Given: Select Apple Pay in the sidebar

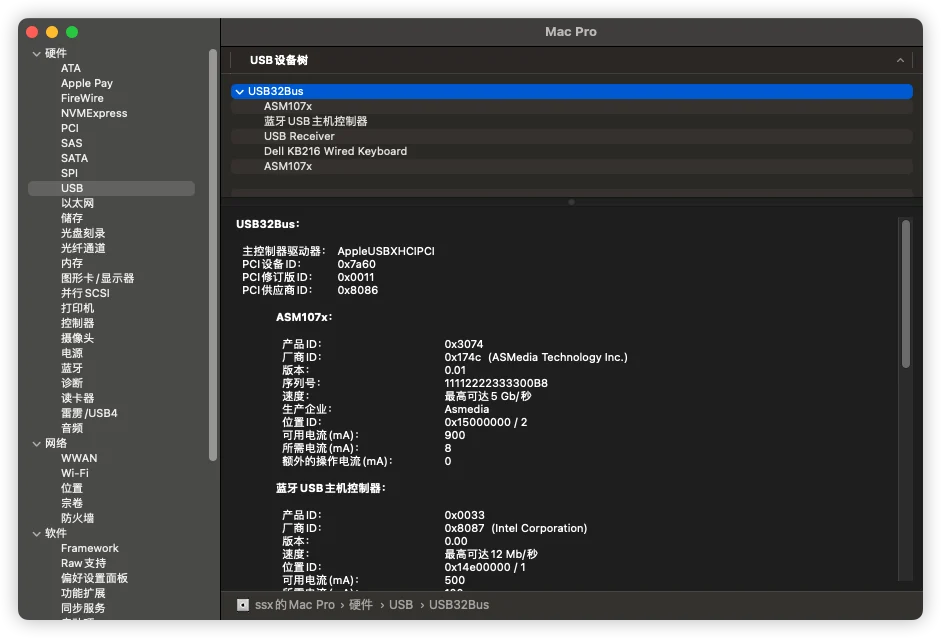Looking at the screenshot, I should pyautogui.click(x=86, y=83).
